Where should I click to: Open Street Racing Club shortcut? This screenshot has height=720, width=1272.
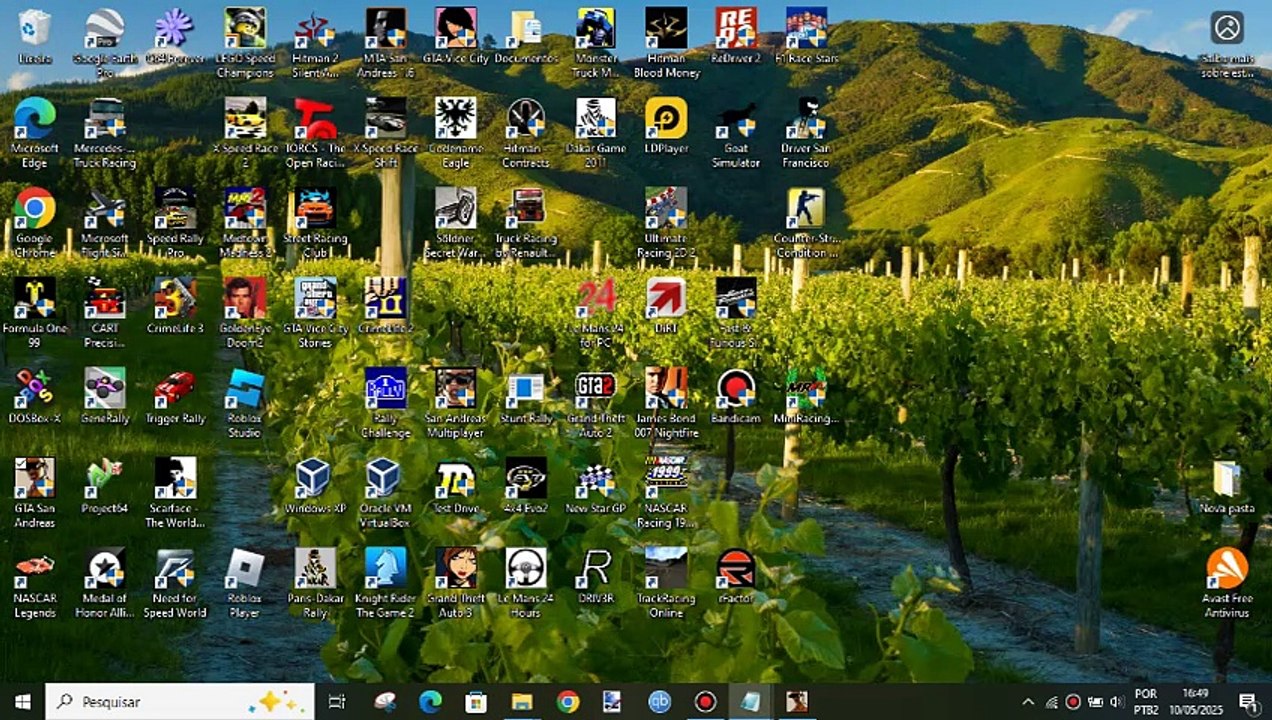(315, 222)
